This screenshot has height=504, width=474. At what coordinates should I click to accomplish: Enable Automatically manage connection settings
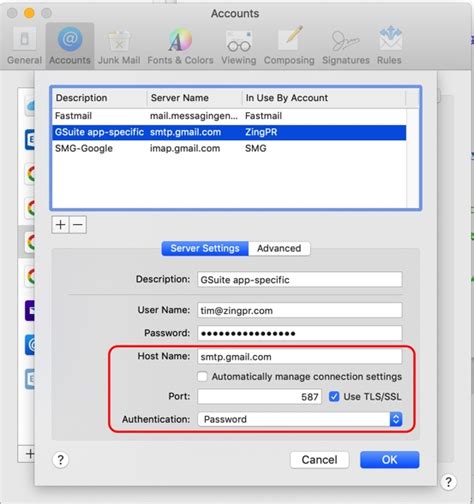tap(202, 377)
